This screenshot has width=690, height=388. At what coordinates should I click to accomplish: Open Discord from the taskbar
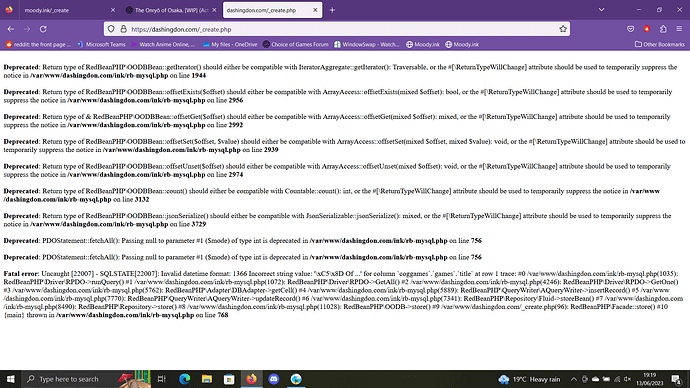(274, 379)
